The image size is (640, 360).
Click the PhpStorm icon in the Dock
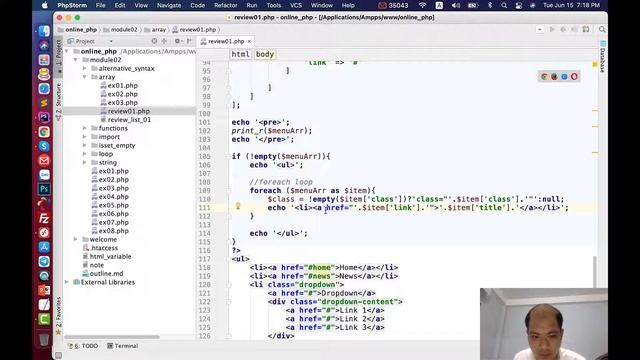coord(44,117)
